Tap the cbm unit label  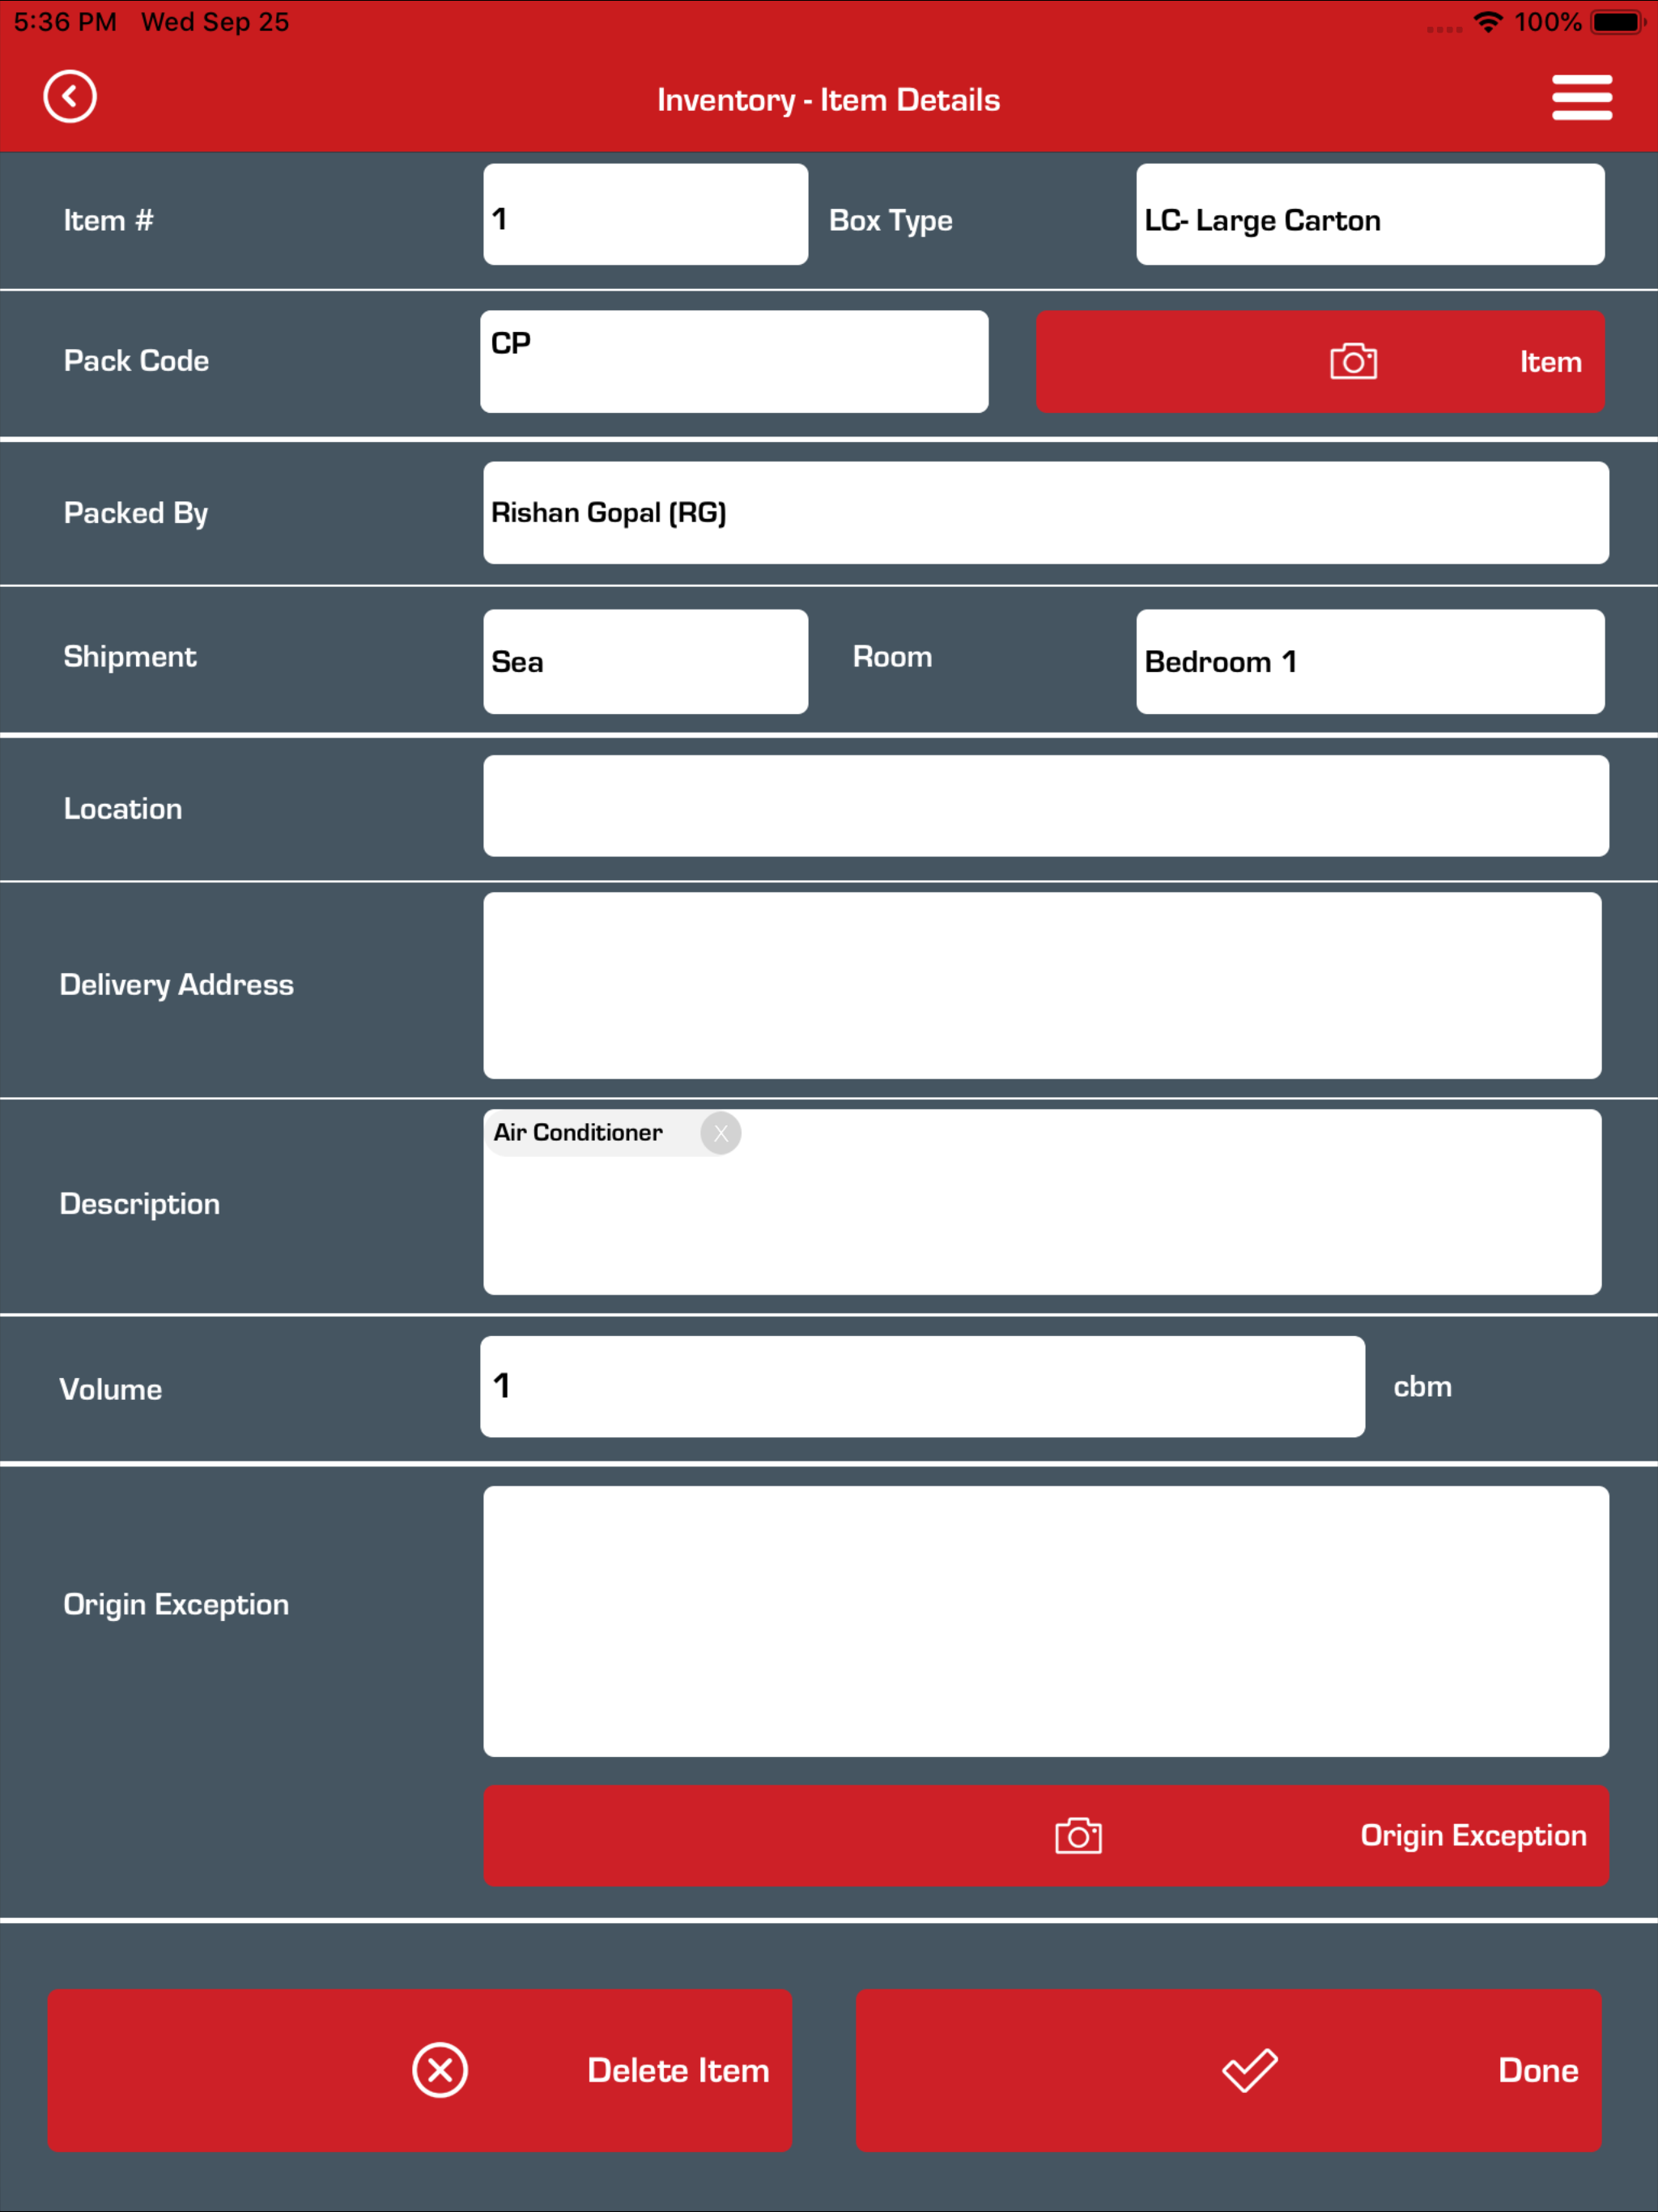1422,1387
